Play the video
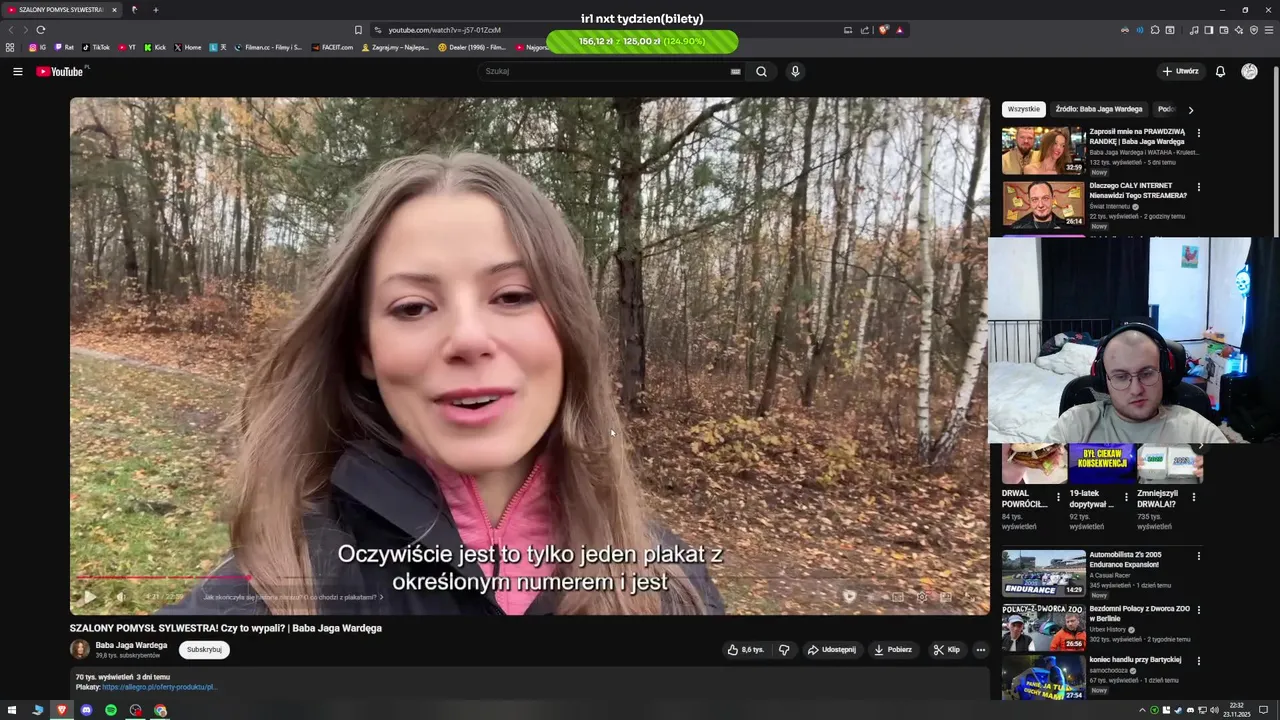This screenshot has width=1280, height=720. tap(89, 597)
